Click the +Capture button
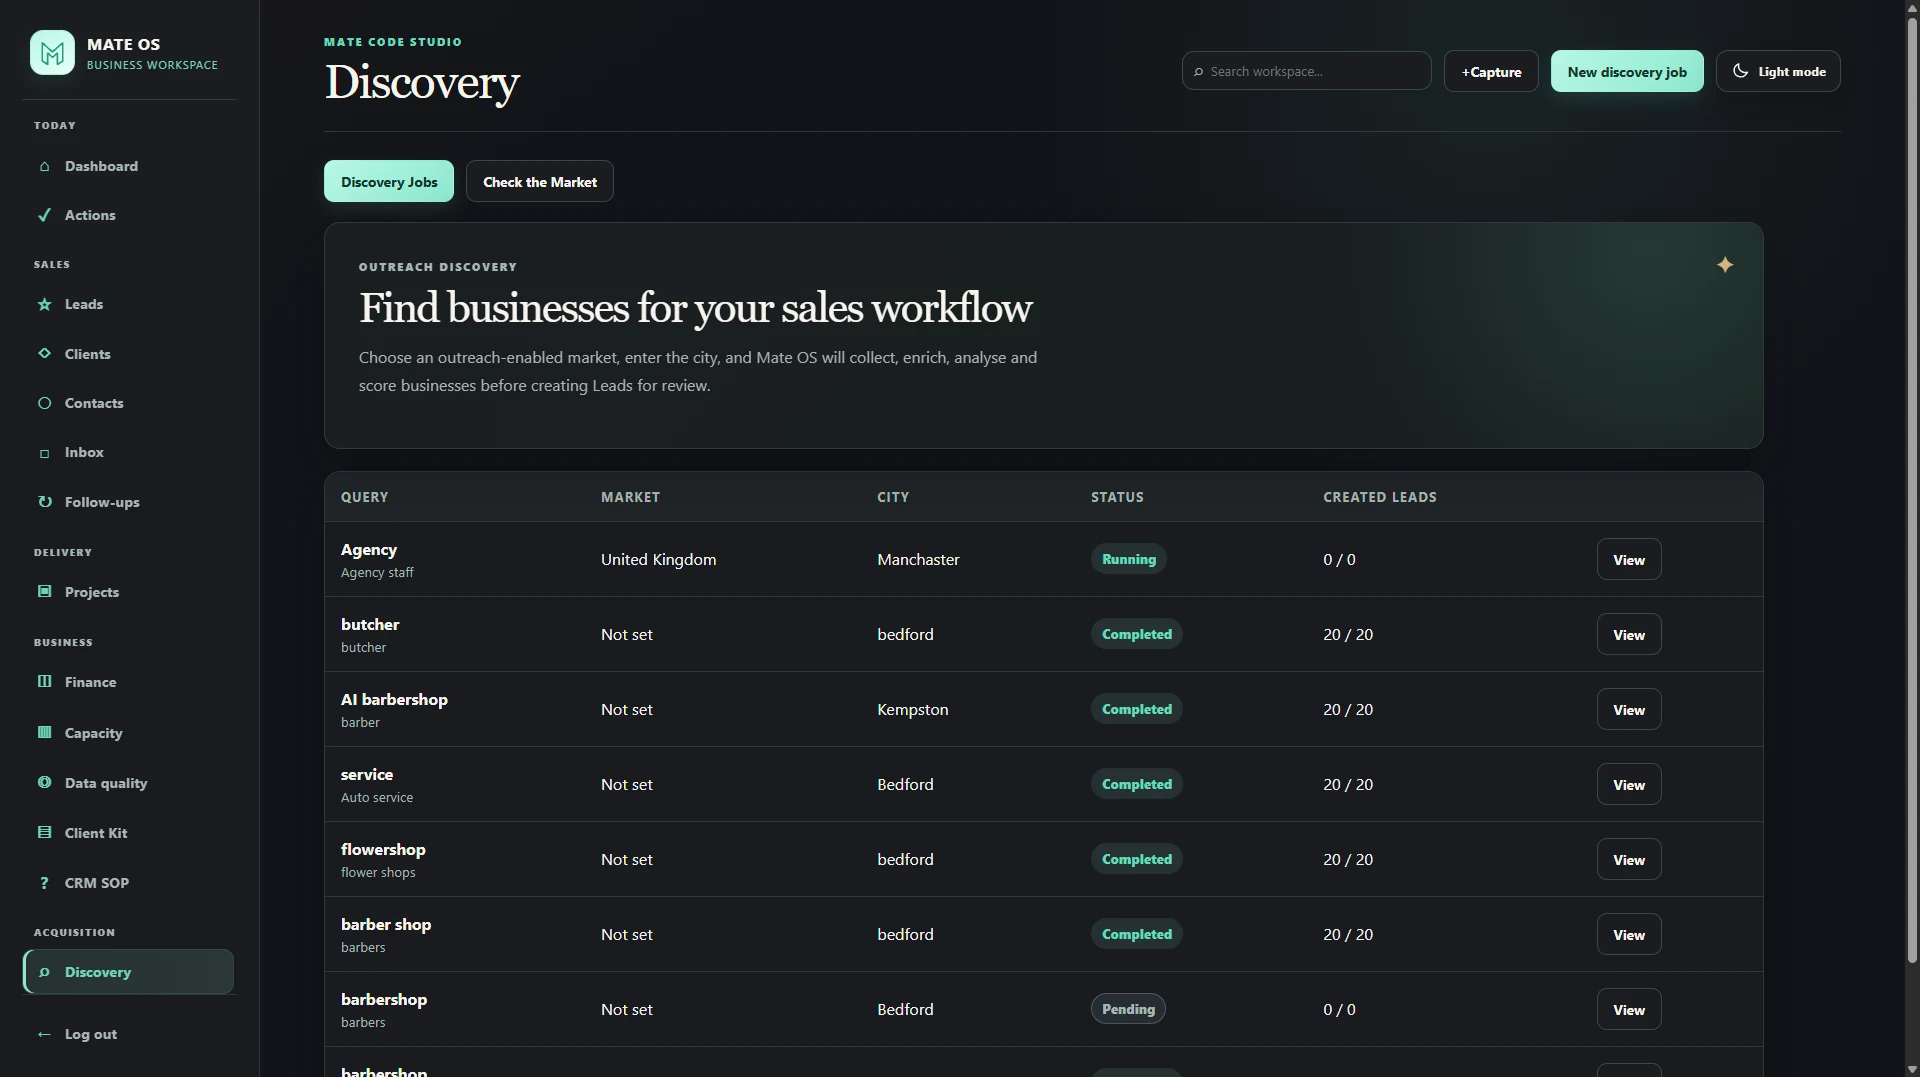This screenshot has width=1920, height=1077. 1491,71
